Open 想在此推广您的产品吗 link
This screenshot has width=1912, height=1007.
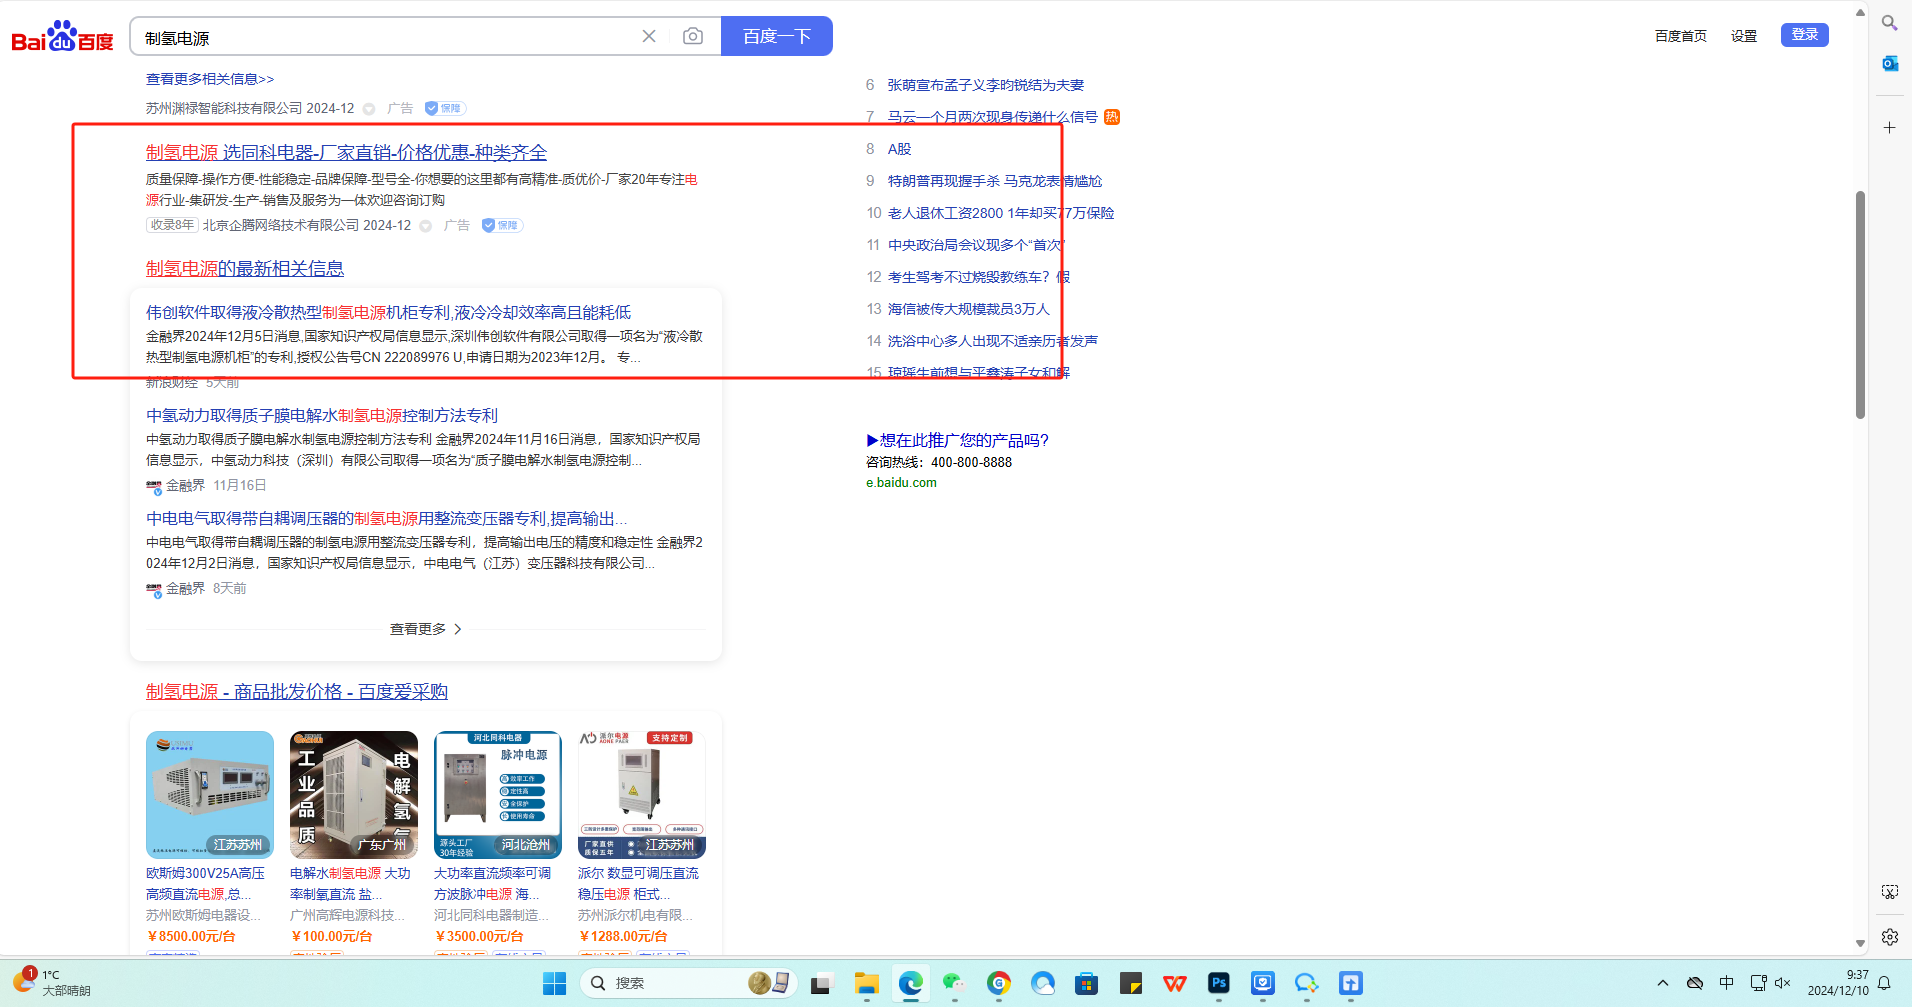[x=957, y=440]
